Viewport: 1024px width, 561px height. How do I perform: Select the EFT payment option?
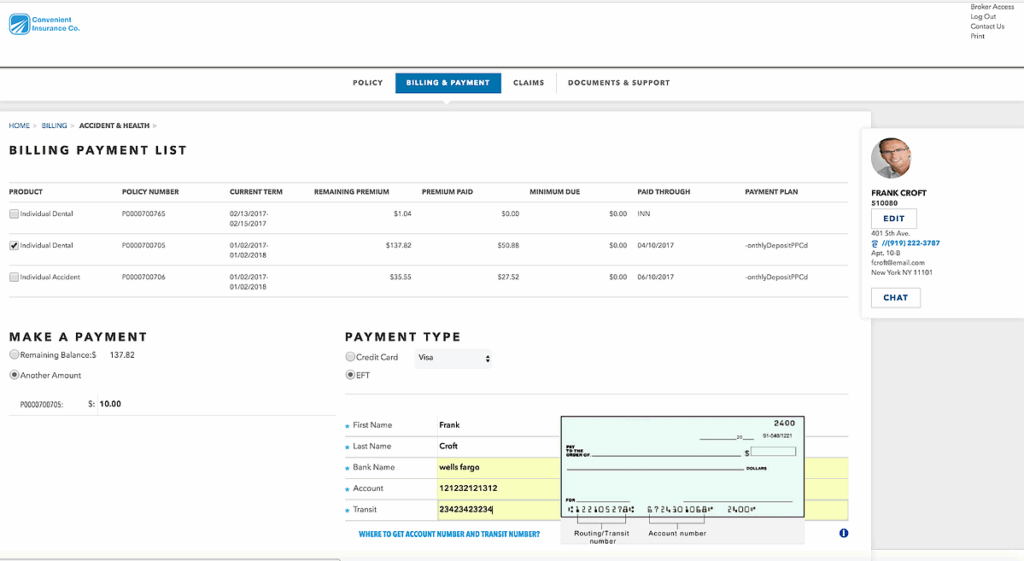coord(350,375)
